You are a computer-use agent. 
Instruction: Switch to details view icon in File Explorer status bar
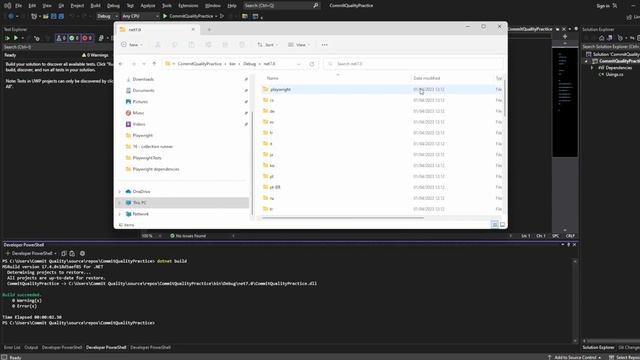[x=494, y=224]
